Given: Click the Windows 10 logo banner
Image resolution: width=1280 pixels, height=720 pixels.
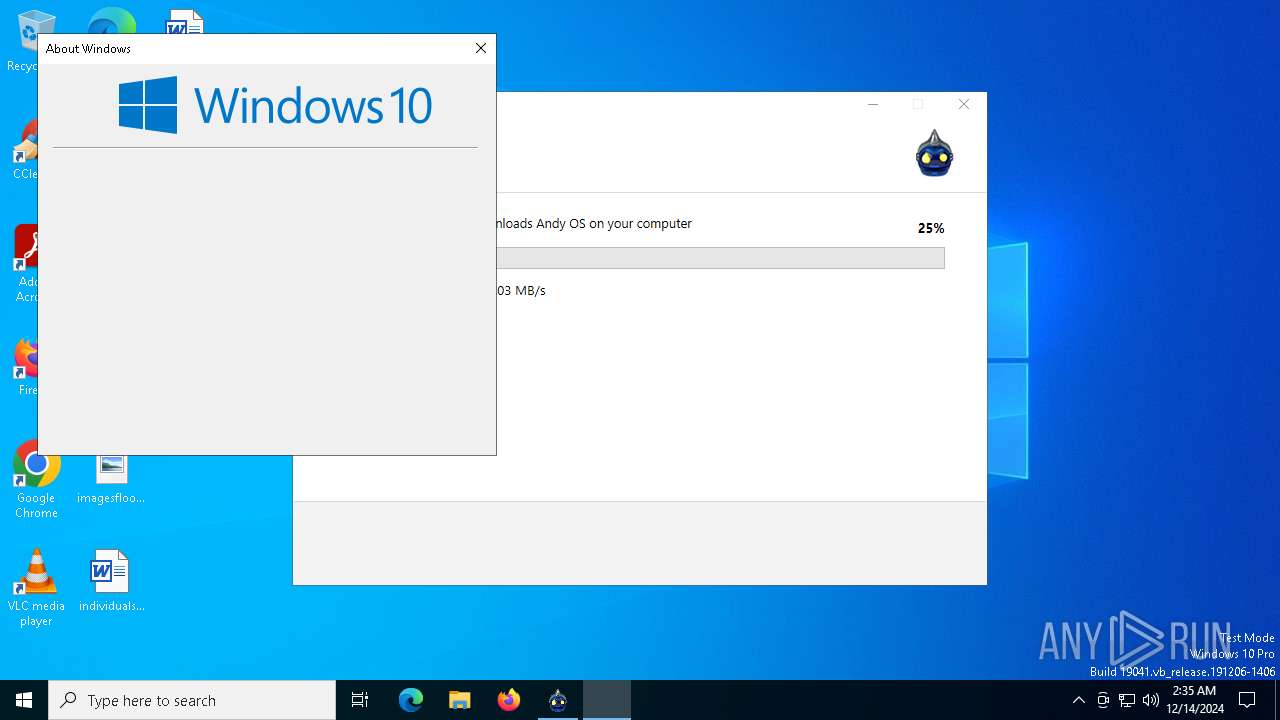Looking at the screenshot, I should click(x=275, y=105).
